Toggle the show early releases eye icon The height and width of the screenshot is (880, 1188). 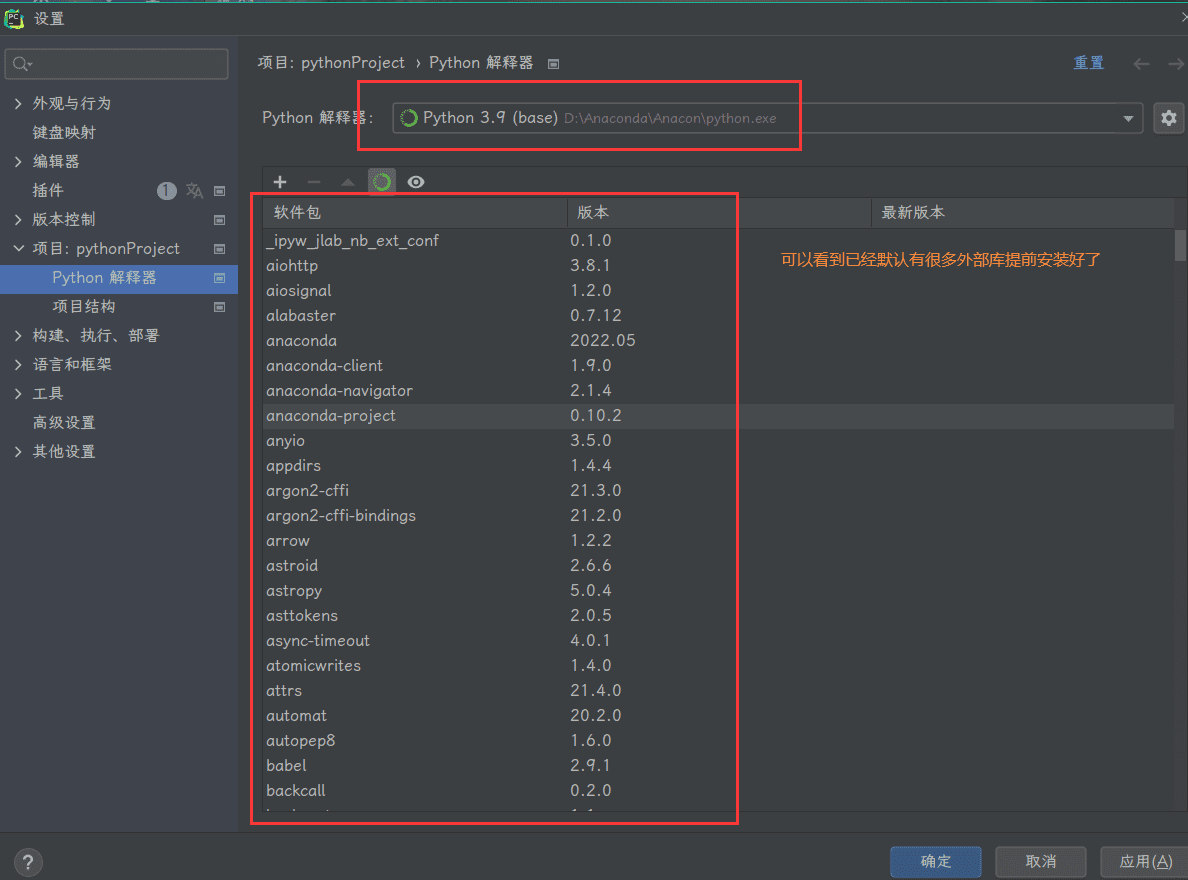coord(416,182)
